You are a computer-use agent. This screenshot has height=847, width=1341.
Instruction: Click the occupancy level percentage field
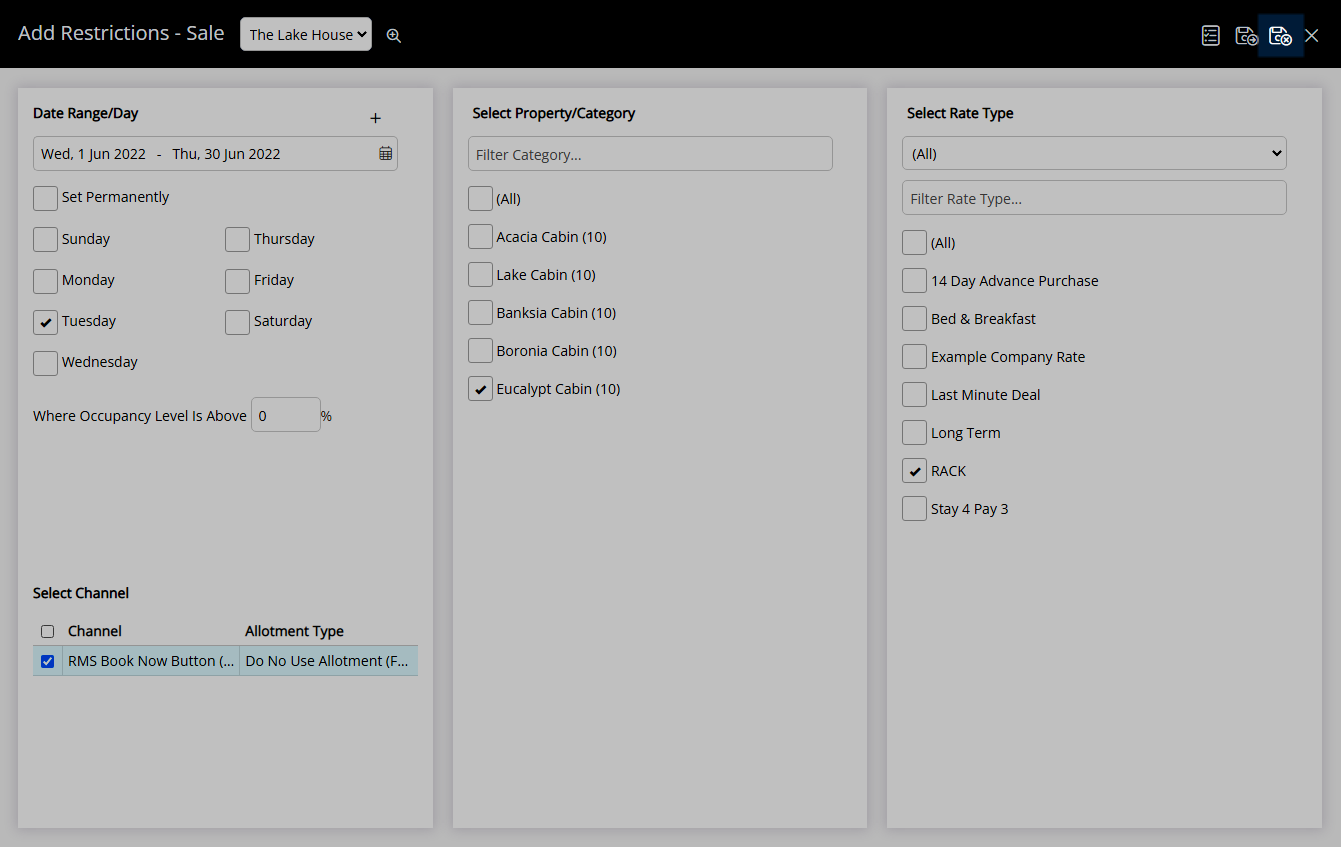tap(286, 415)
